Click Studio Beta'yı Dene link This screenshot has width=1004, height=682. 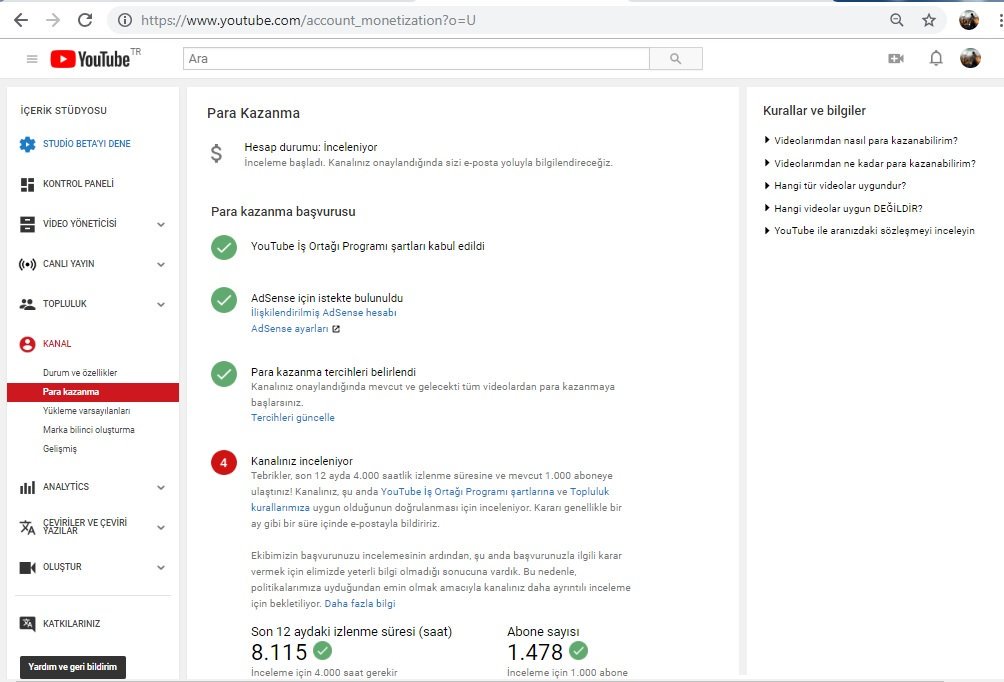tap(86, 144)
